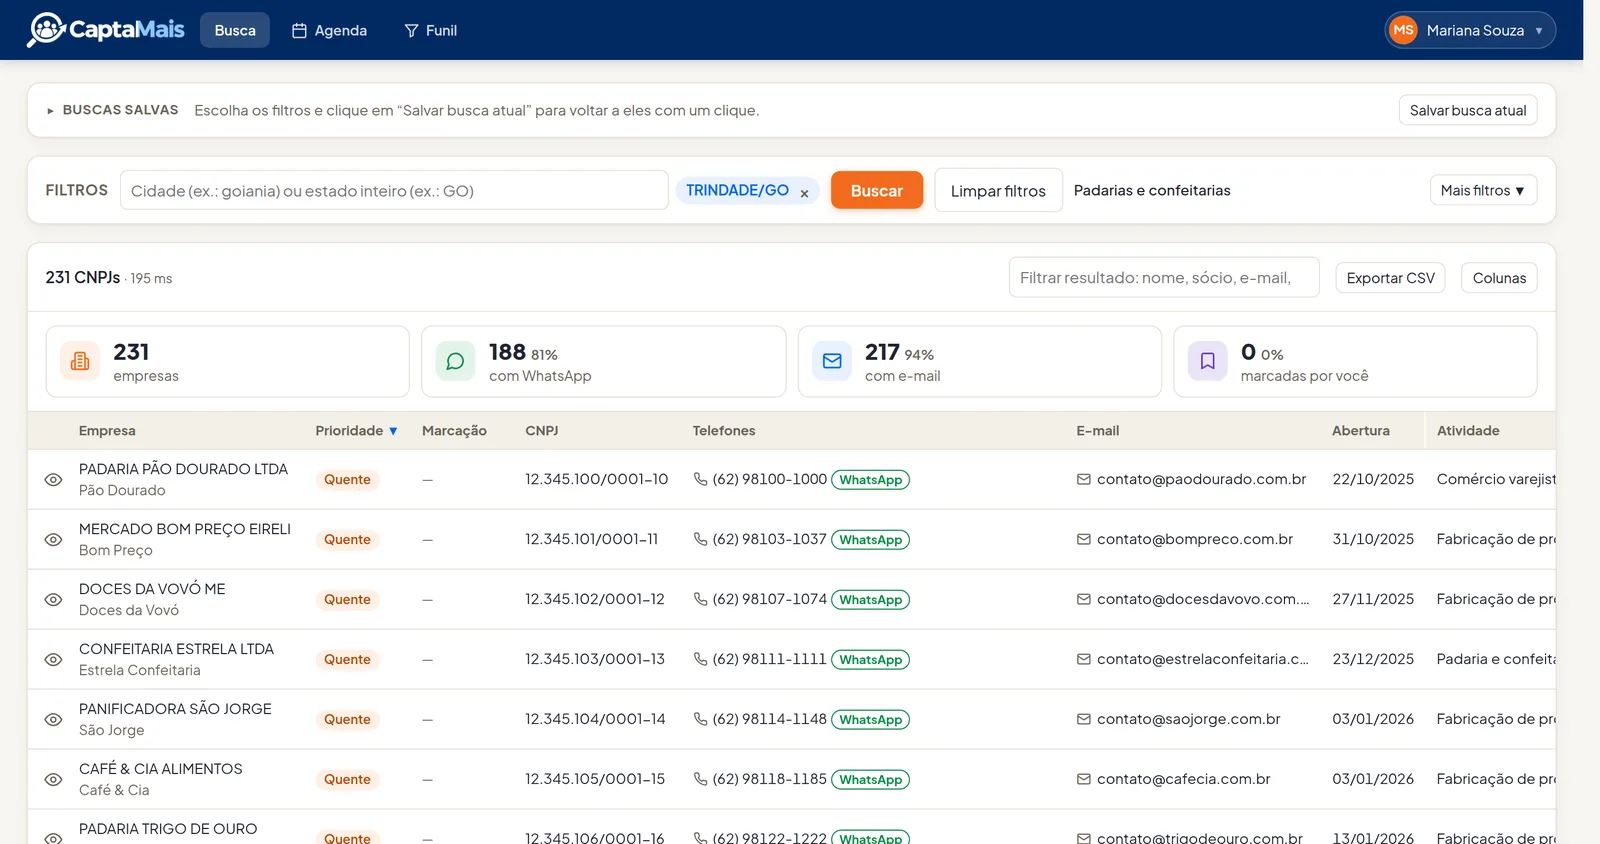Open the Mais filtros dropdown

coord(1483,190)
